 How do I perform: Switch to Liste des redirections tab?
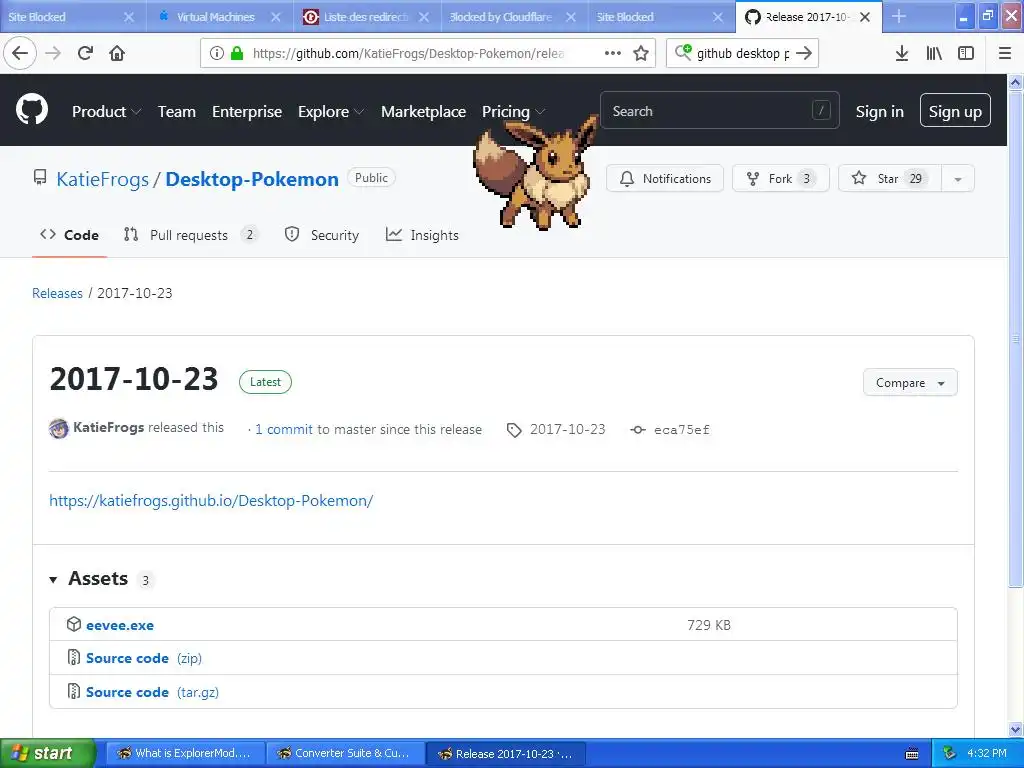365,17
